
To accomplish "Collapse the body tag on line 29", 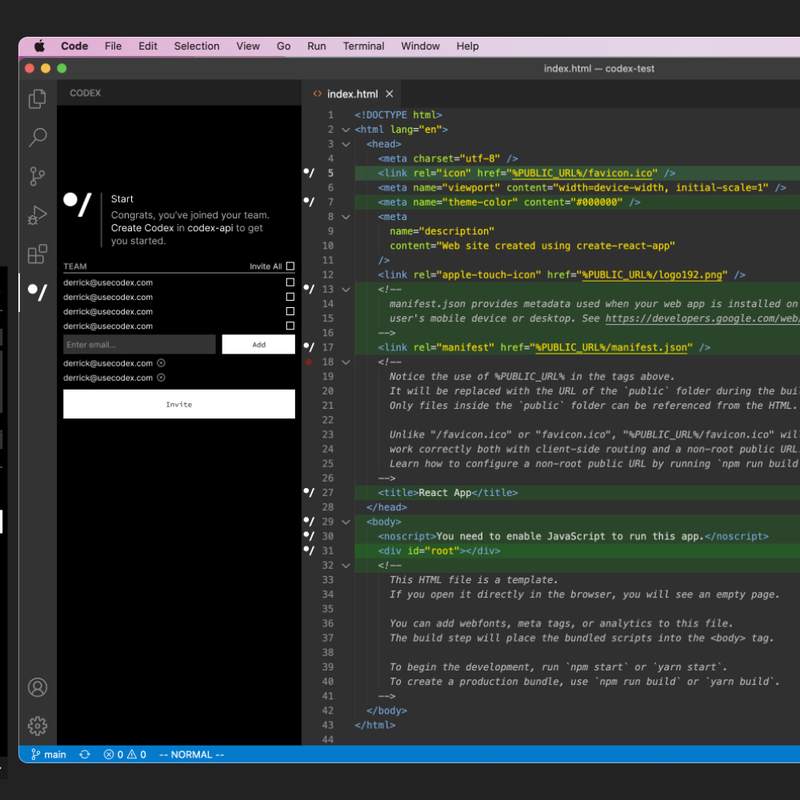I will click(346, 522).
